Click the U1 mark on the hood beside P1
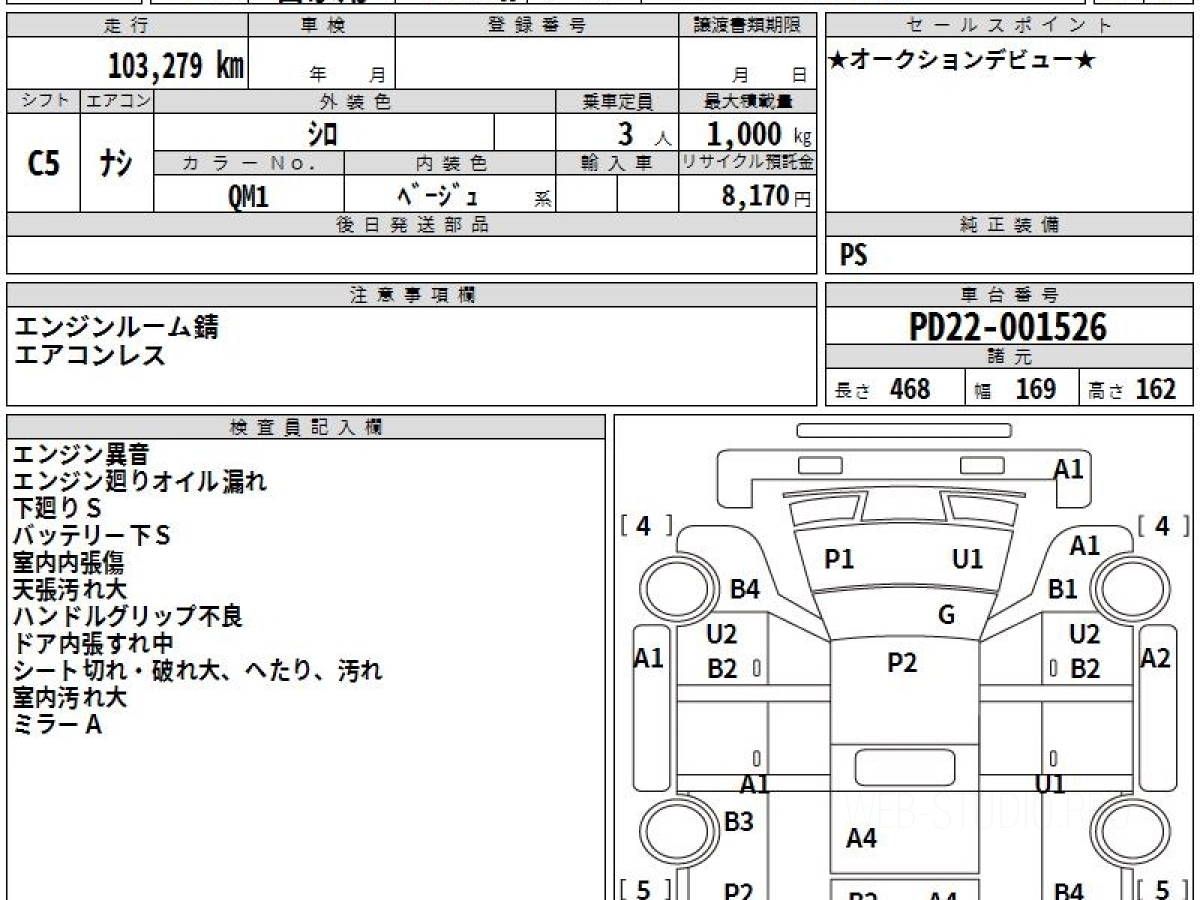Screen dimensions: 1200x900 [x=968, y=560]
